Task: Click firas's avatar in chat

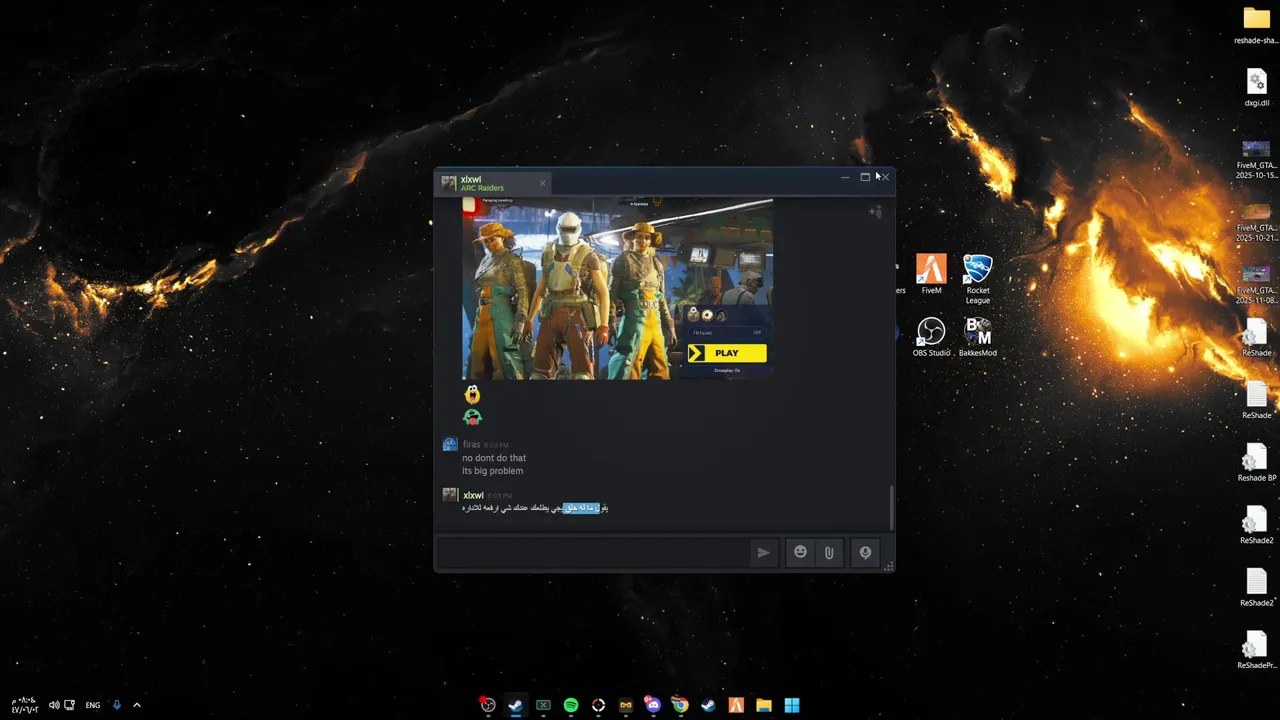Action: coord(450,444)
